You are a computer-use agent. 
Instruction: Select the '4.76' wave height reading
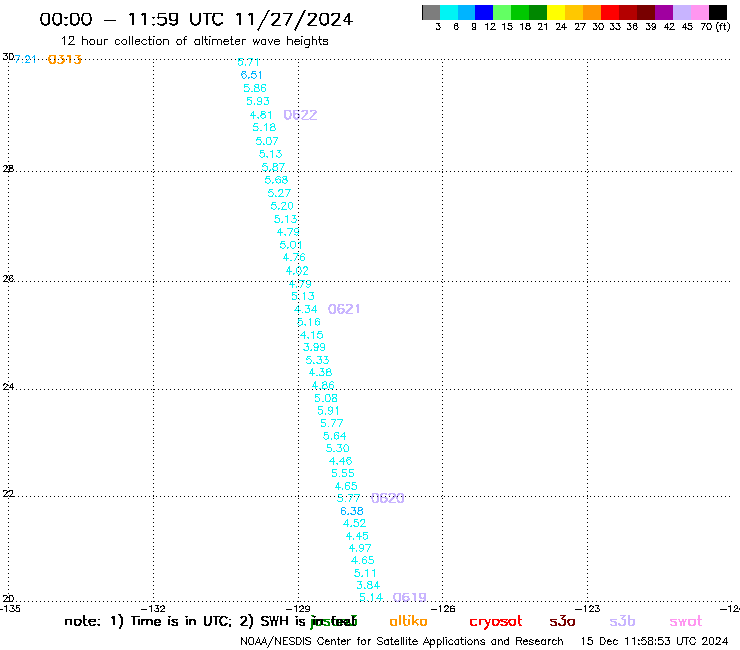[294, 257]
